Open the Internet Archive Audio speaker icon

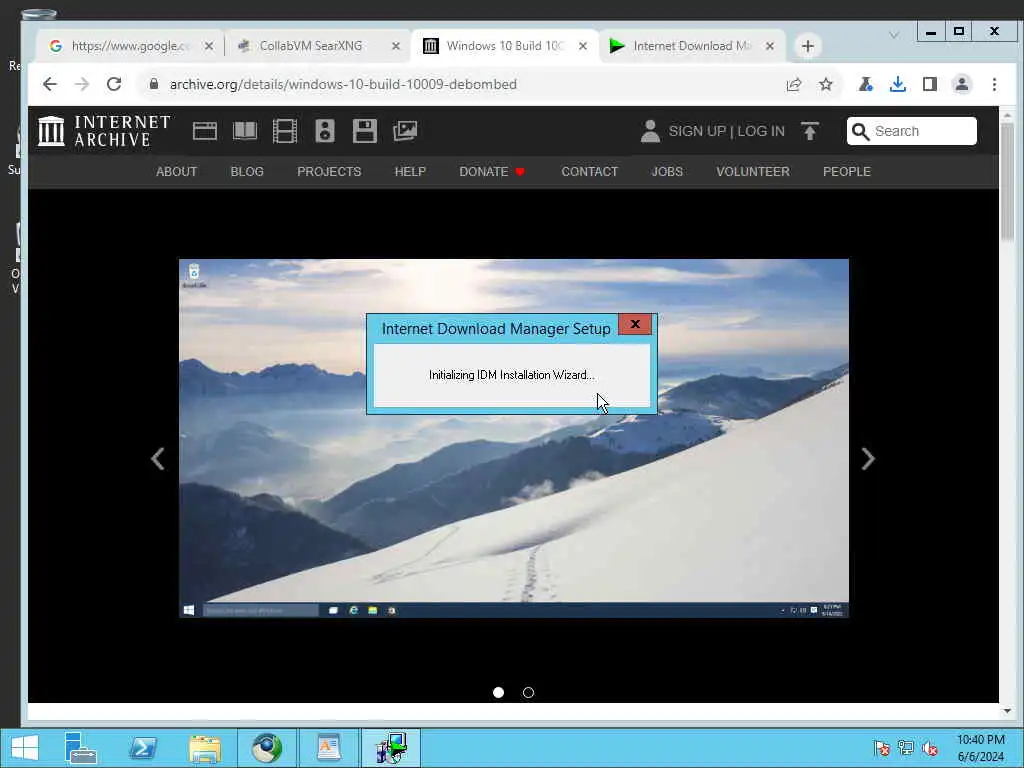click(x=325, y=131)
